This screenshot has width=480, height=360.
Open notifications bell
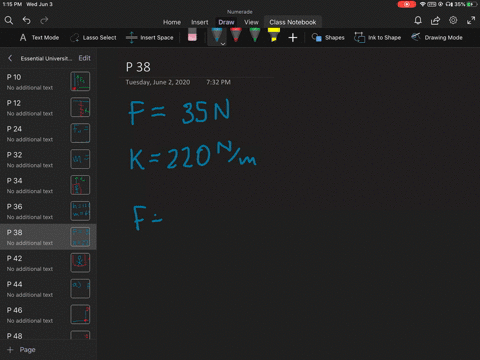pyautogui.click(x=418, y=21)
